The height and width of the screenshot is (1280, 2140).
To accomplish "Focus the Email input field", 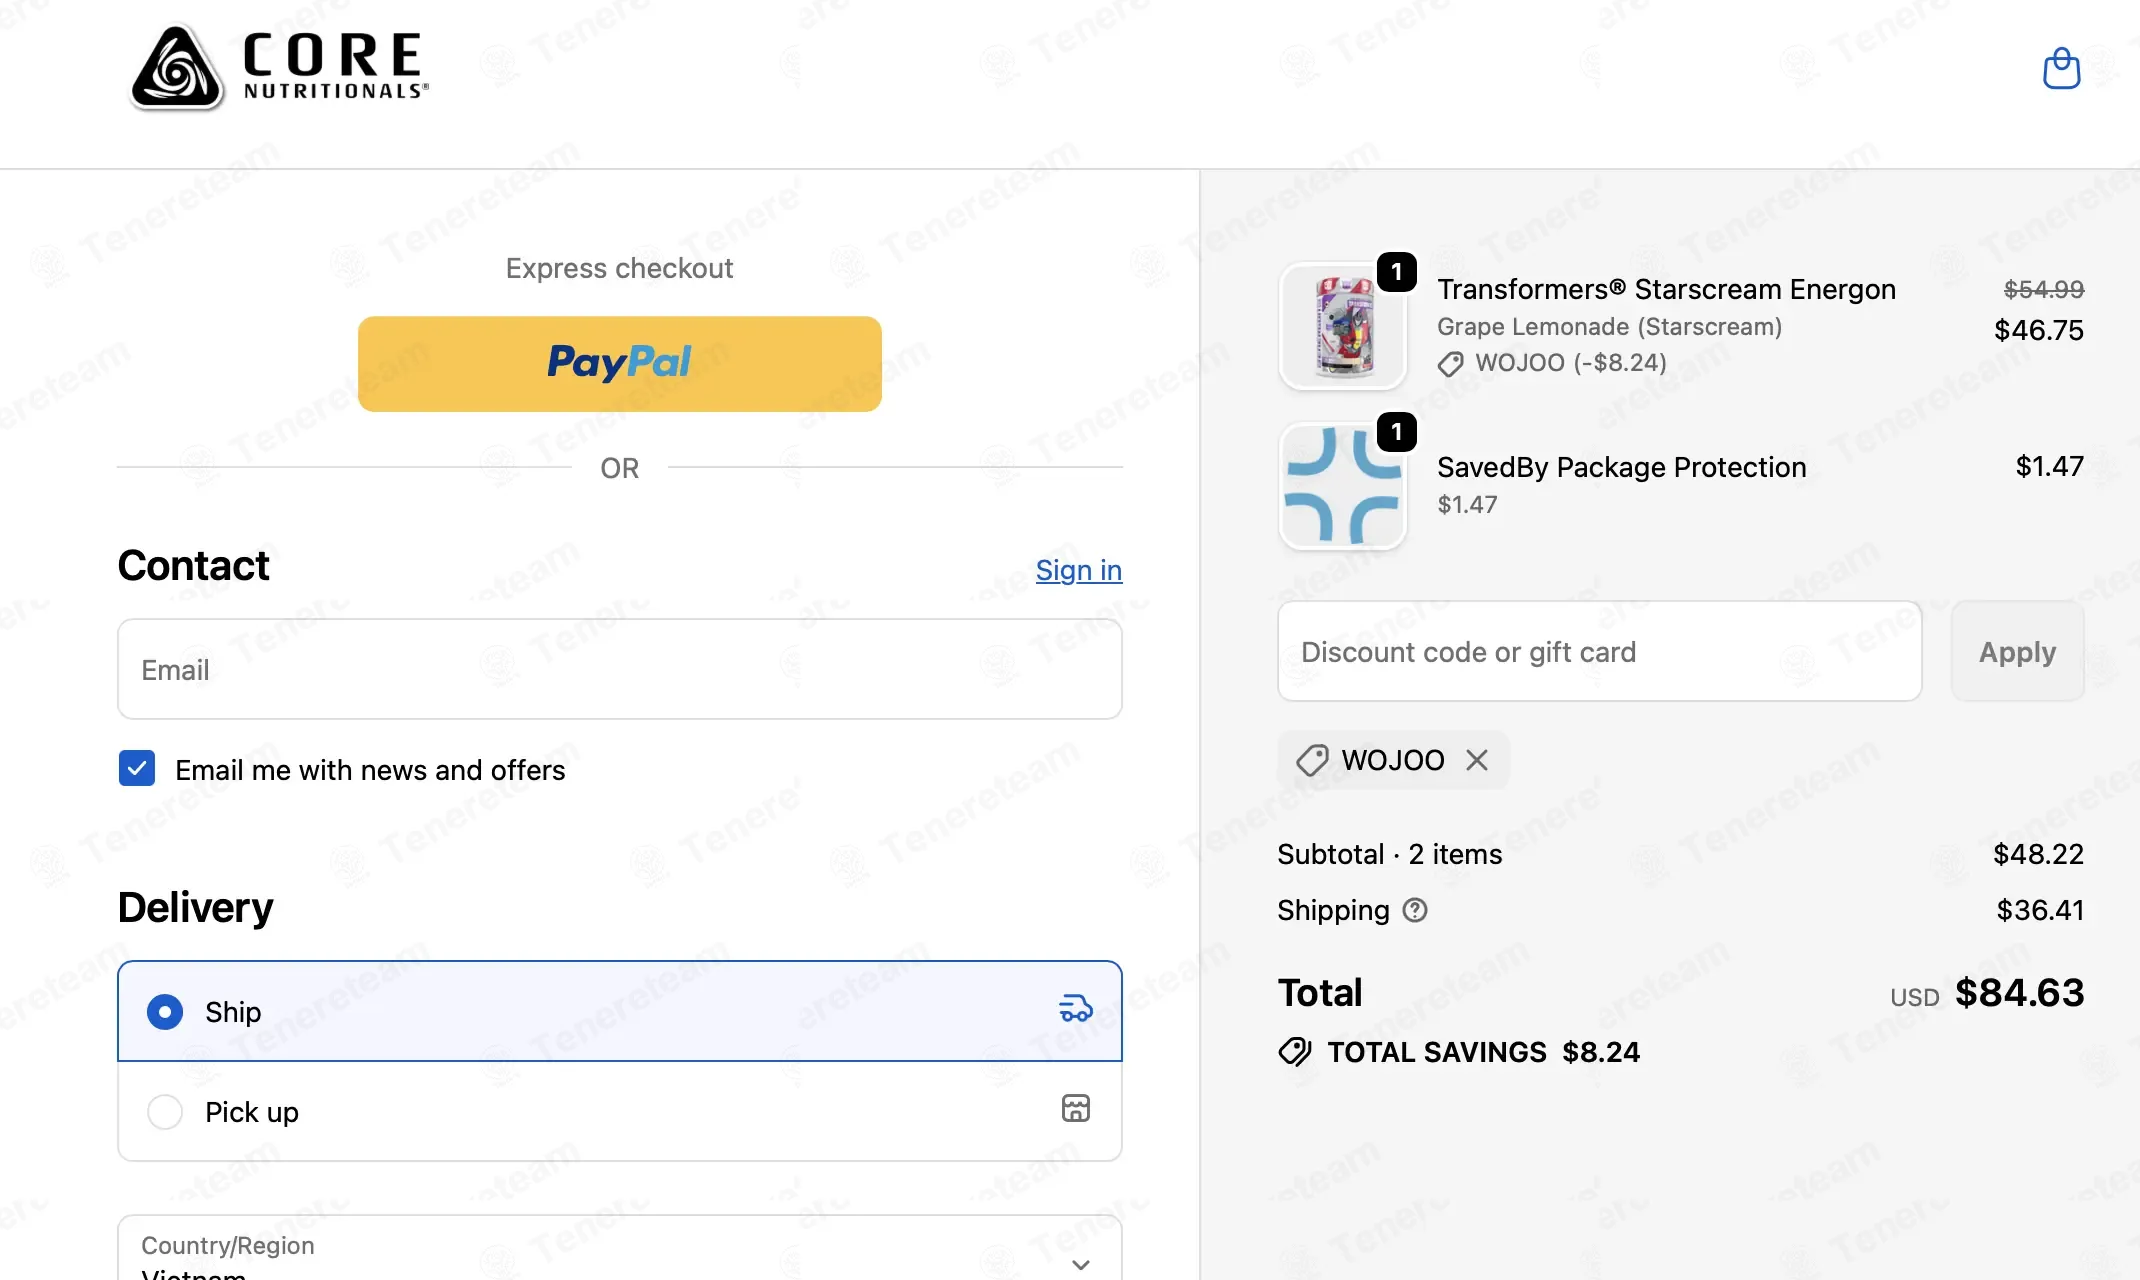I will pos(619,669).
